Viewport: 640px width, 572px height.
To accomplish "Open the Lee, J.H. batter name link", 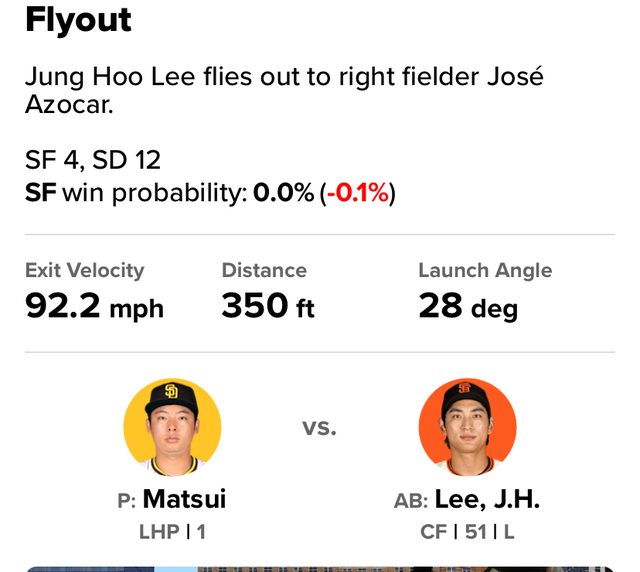I will [489, 498].
